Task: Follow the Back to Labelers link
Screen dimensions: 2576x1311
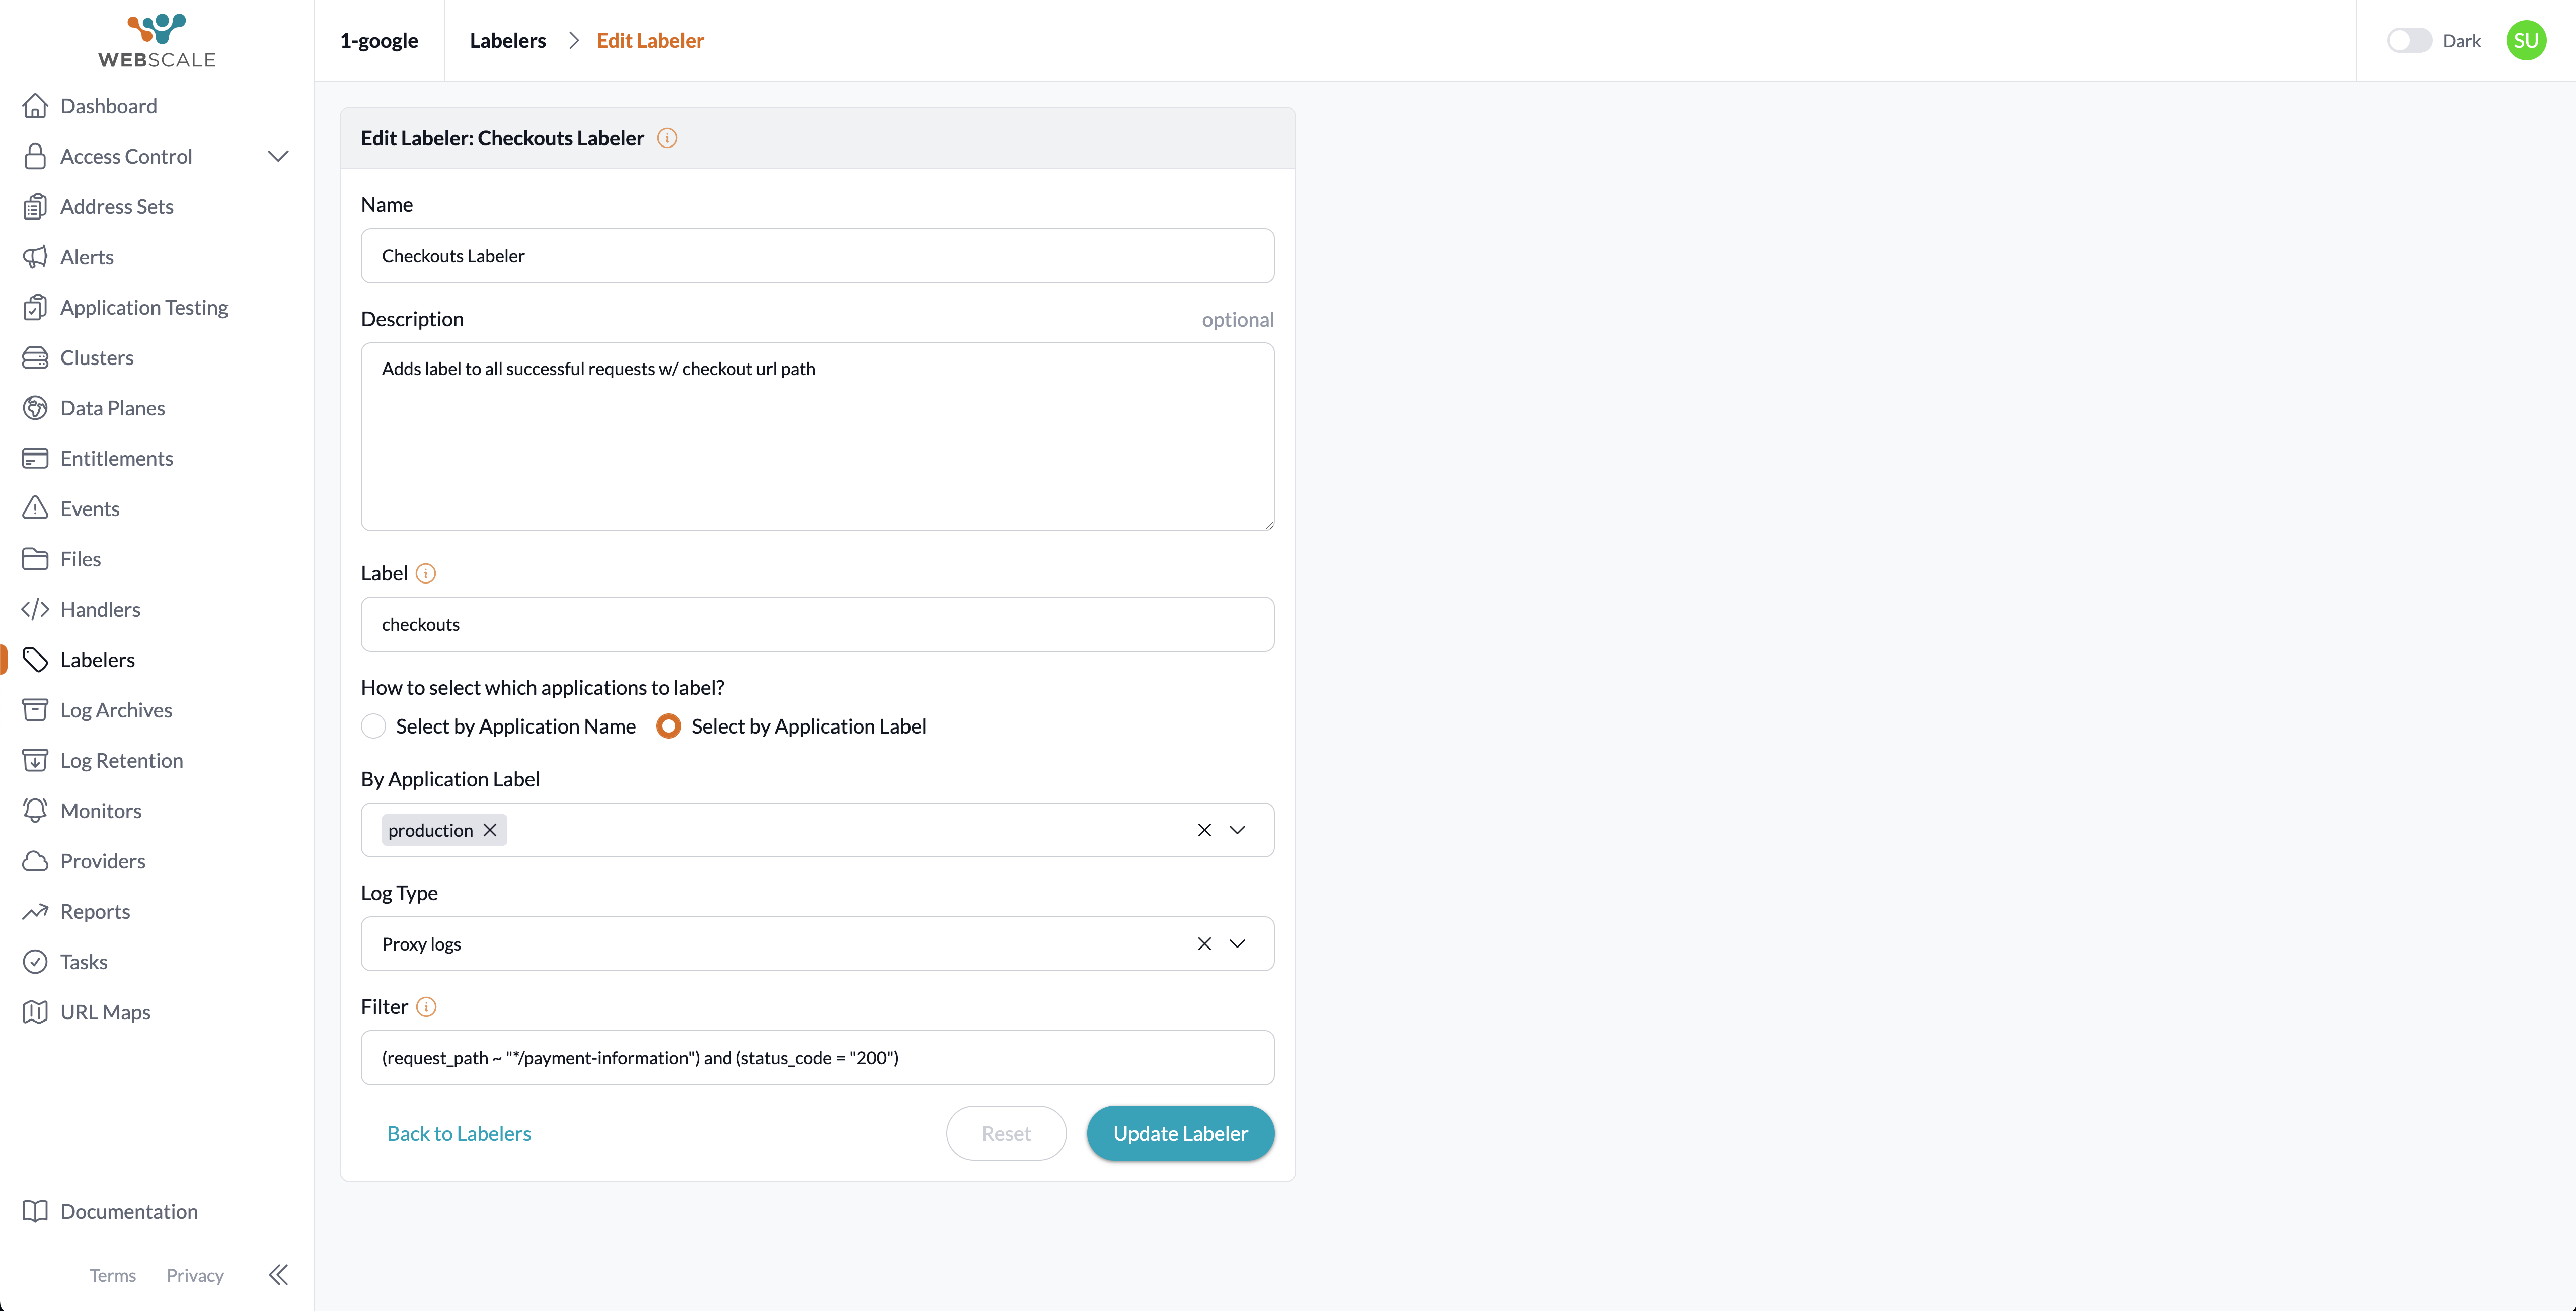Action: tap(459, 1133)
